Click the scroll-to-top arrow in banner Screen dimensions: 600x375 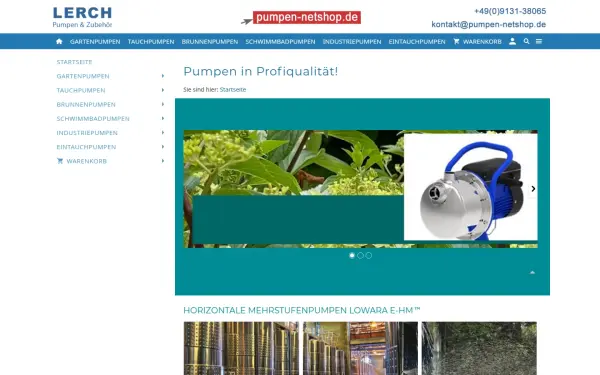click(x=532, y=272)
